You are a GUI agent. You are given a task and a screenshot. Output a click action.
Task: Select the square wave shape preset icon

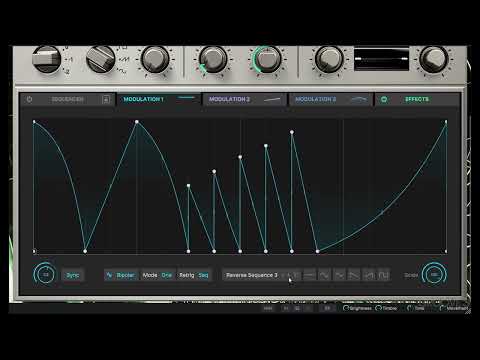pos(384,275)
